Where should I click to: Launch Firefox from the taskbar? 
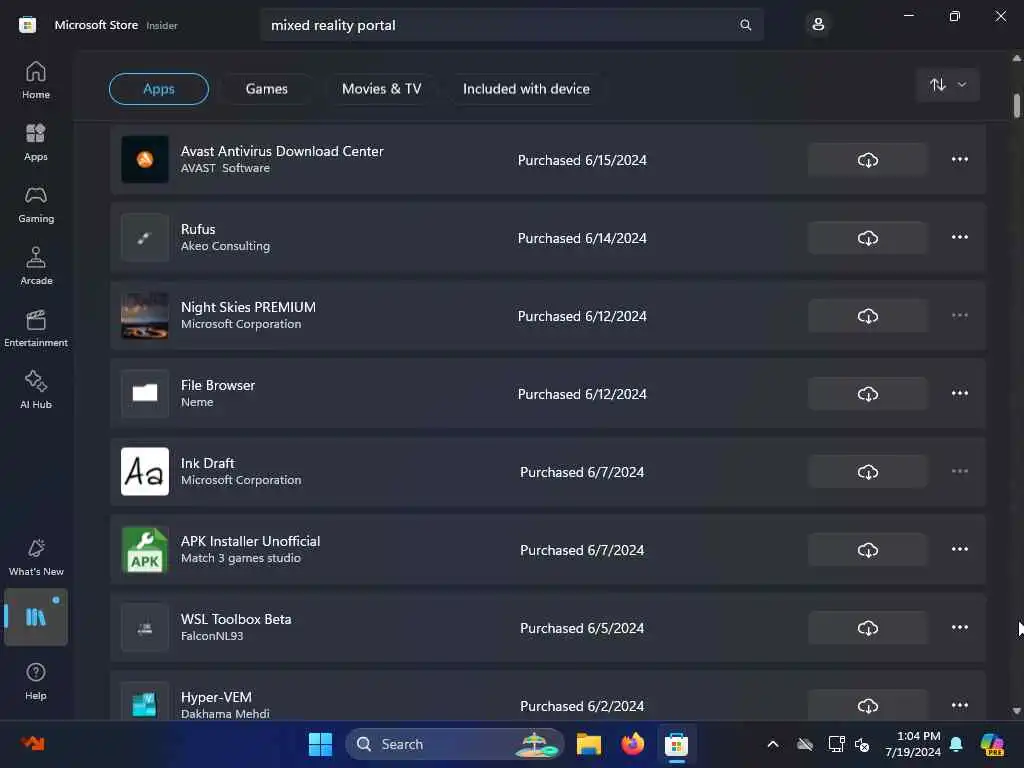click(x=632, y=744)
